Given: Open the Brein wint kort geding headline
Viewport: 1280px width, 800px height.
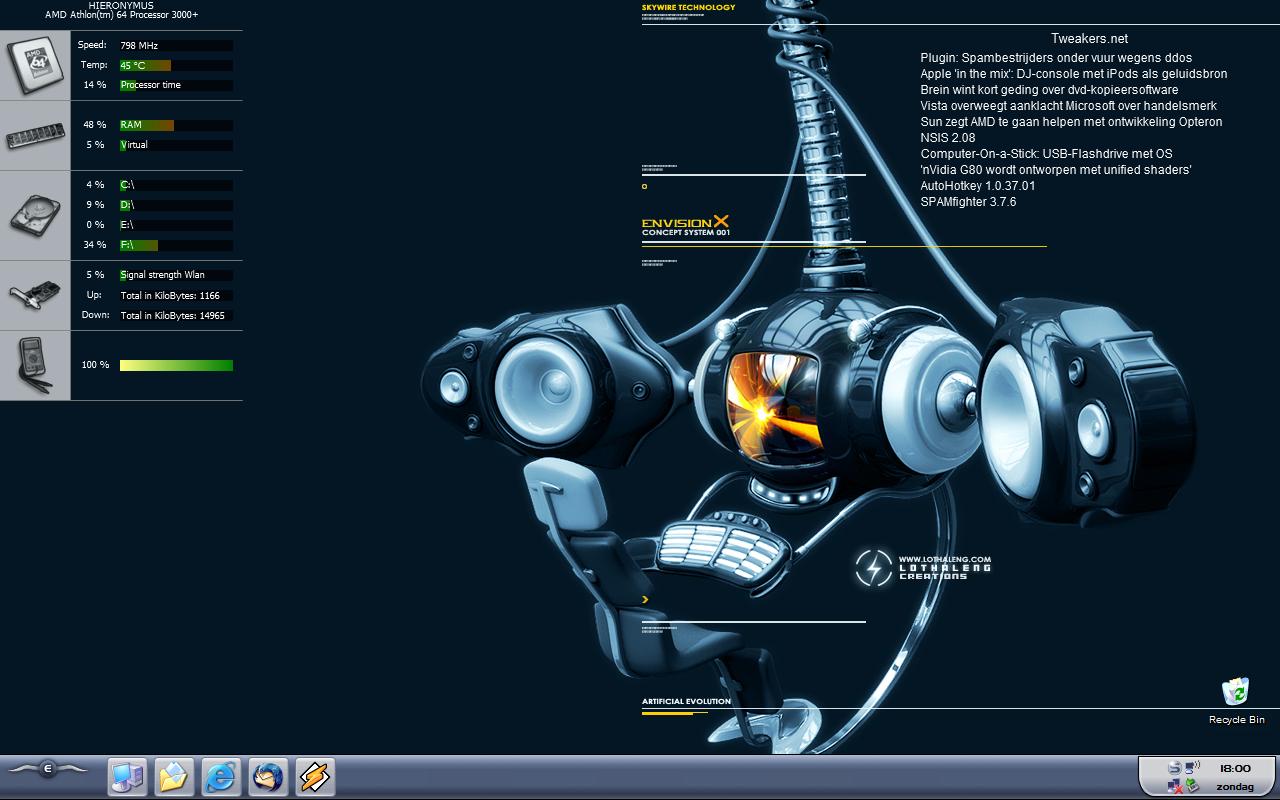Looking at the screenshot, I should point(1049,90).
